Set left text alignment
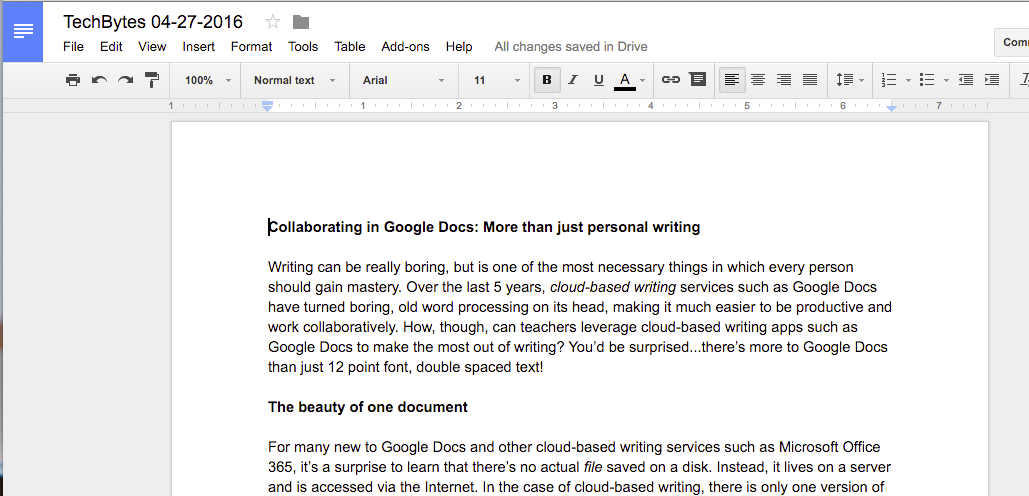The image size is (1029, 496). (732, 80)
